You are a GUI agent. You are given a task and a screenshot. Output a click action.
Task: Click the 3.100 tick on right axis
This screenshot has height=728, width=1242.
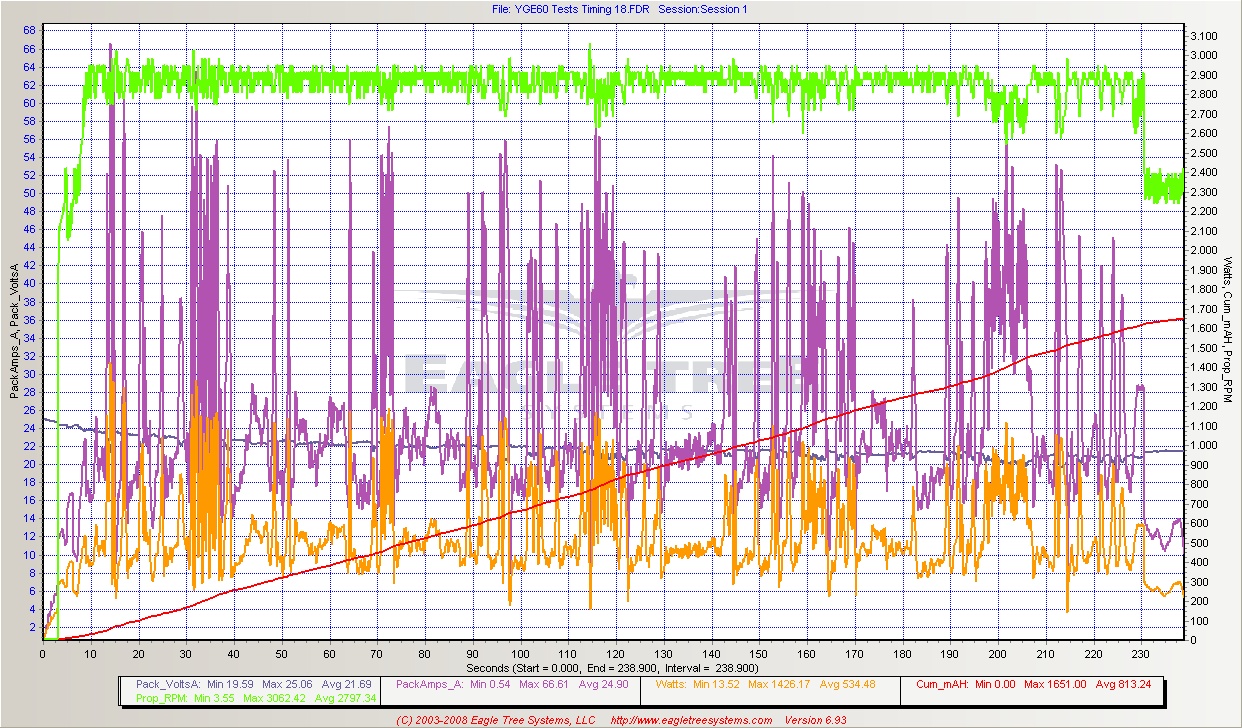[x=1204, y=36]
